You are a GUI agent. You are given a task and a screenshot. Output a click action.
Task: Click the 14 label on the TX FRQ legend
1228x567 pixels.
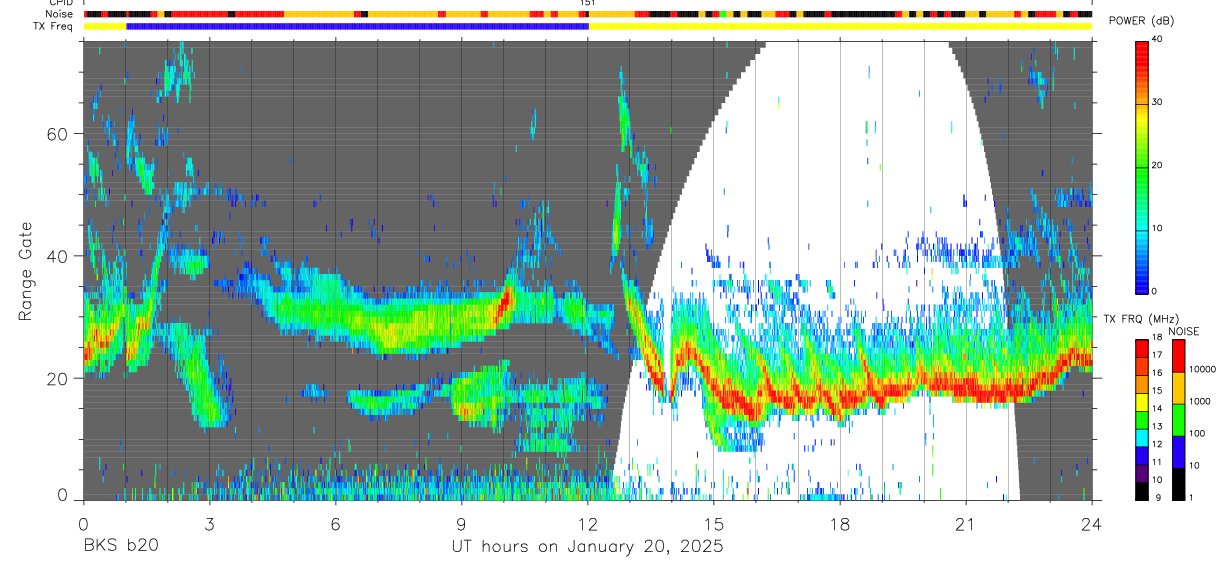coord(1155,409)
